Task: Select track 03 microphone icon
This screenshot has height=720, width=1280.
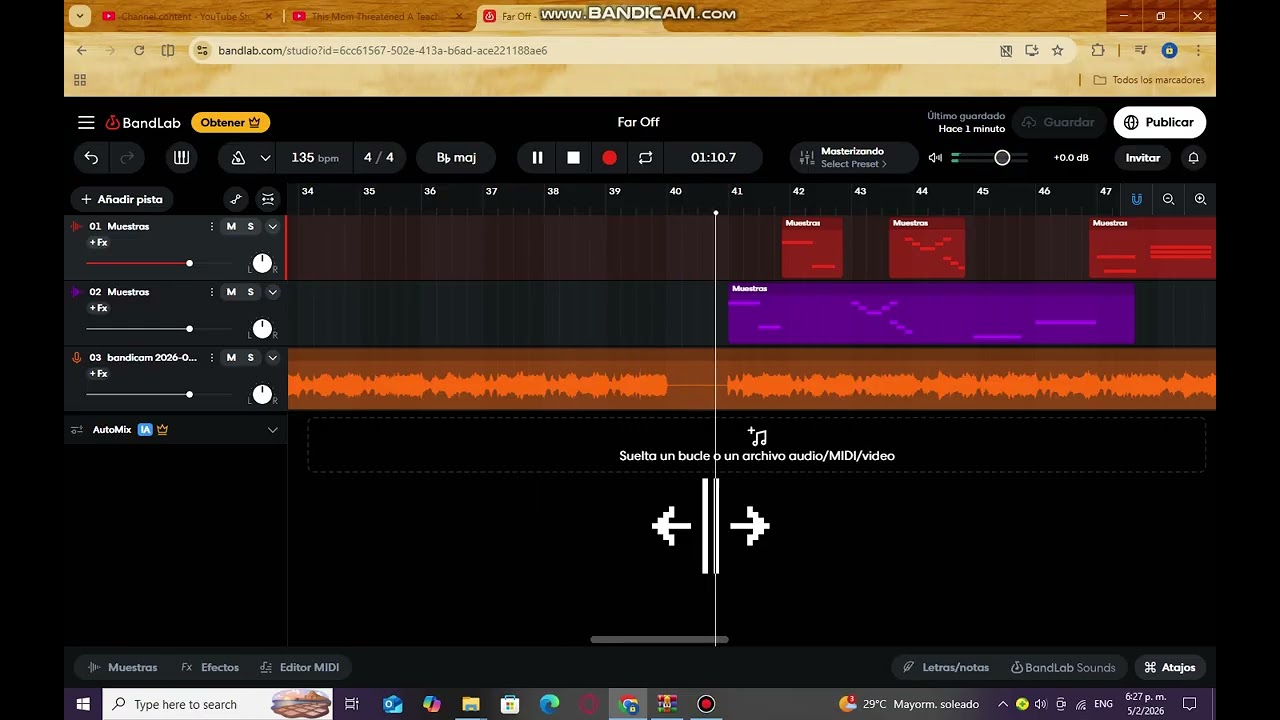Action: pos(76,357)
